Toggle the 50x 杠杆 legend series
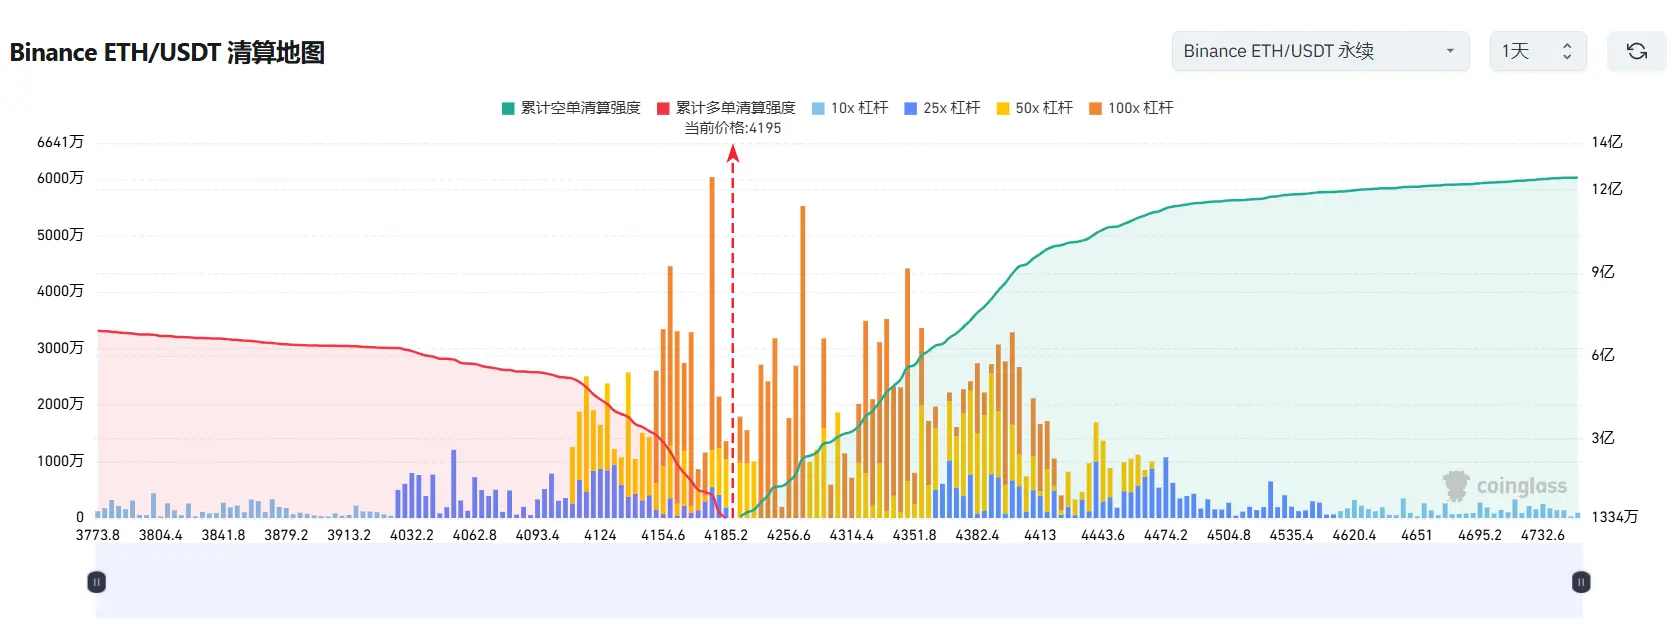The width and height of the screenshot is (1672, 632). pos(1034,108)
